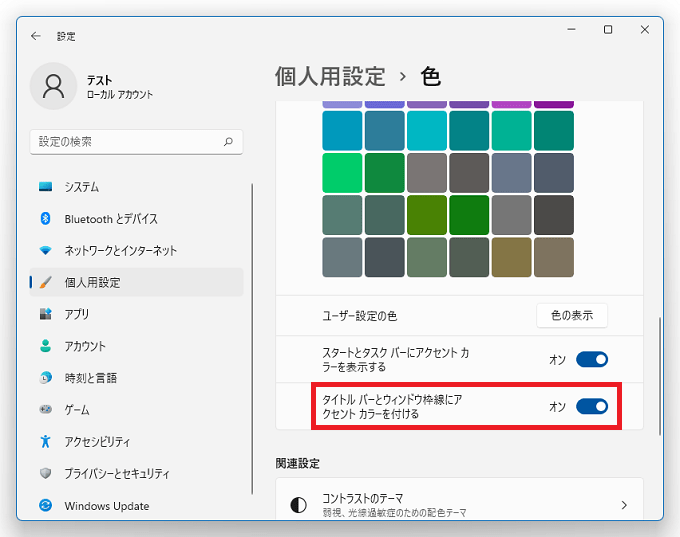Maximize the Settings window

[608, 29]
